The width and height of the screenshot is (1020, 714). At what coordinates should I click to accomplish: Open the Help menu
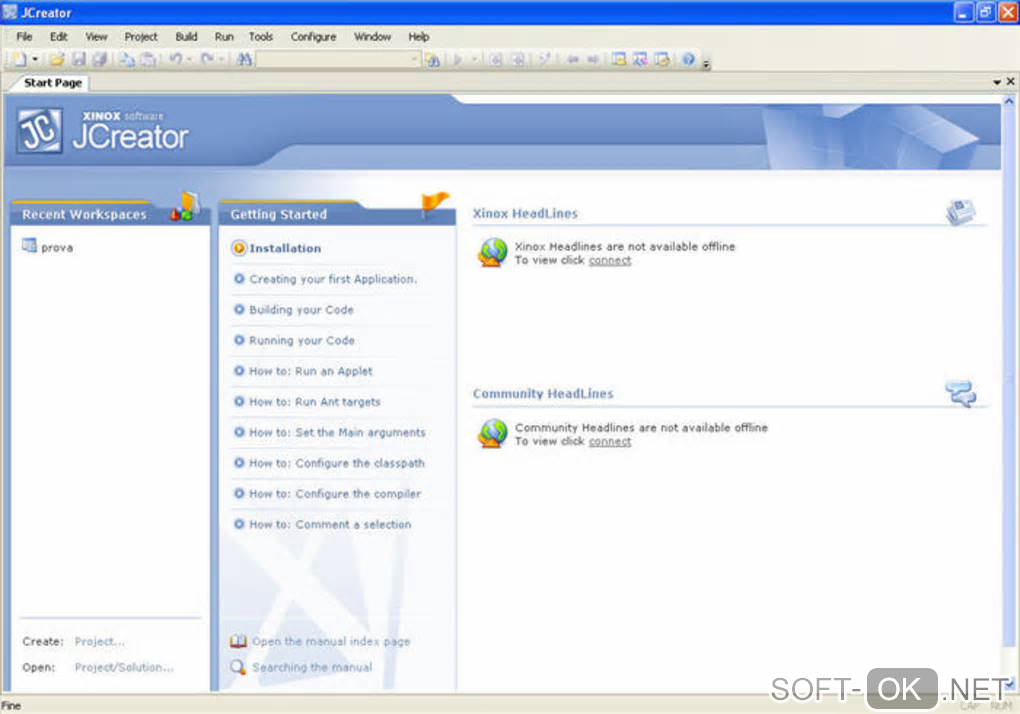click(x=418, y=37)
